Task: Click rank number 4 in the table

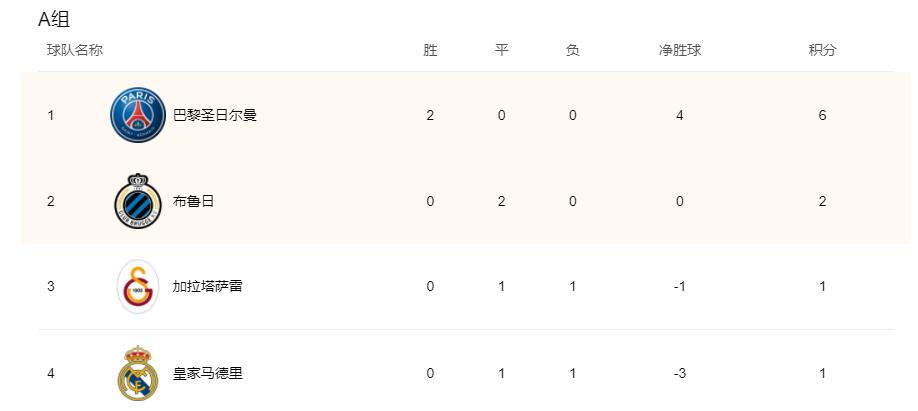Action: click(50, 374)
